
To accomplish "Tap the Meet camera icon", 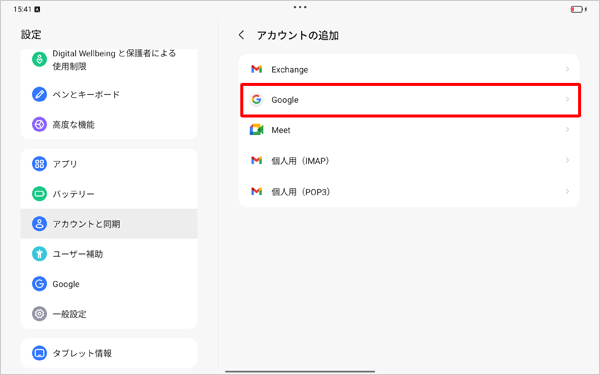I will point(256,130).
